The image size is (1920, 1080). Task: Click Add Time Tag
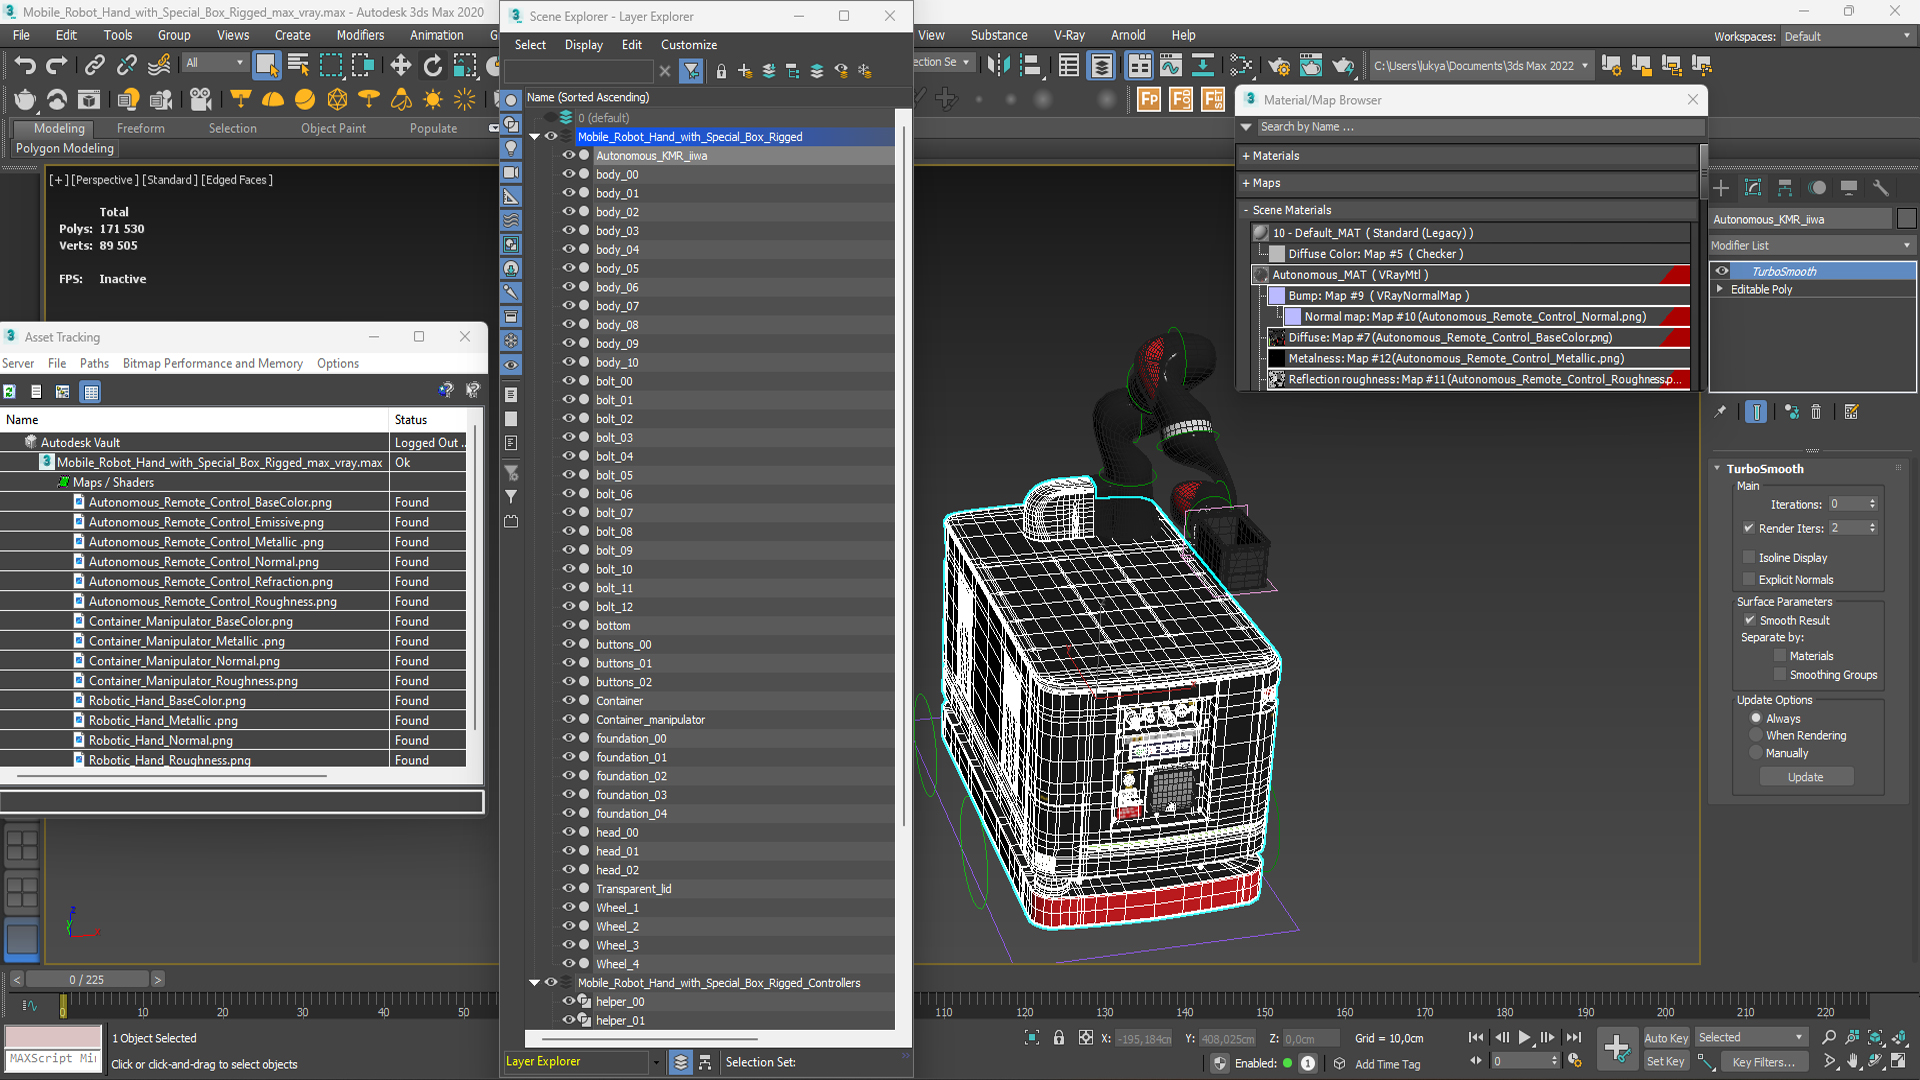pos(1387,1064)
